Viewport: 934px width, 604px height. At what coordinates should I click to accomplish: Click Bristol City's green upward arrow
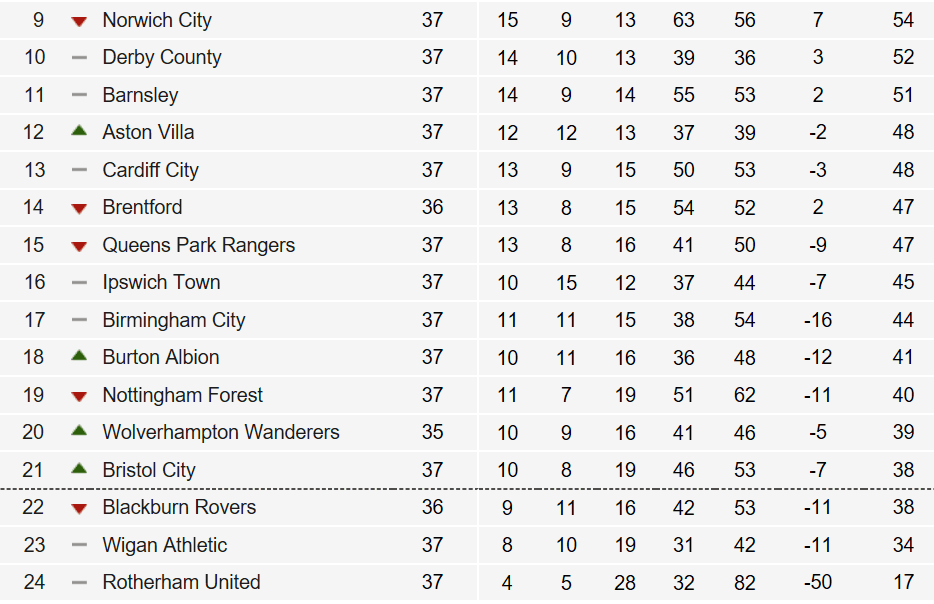[x=79, y=469]
